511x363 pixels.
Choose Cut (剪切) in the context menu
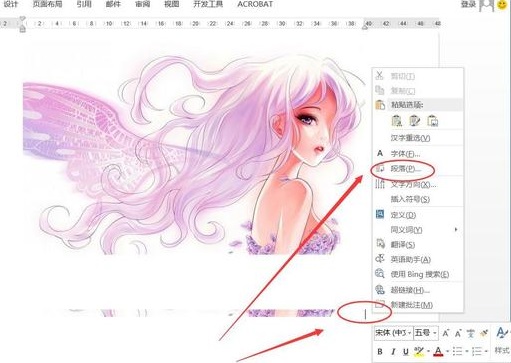click(x=417, y=76)
